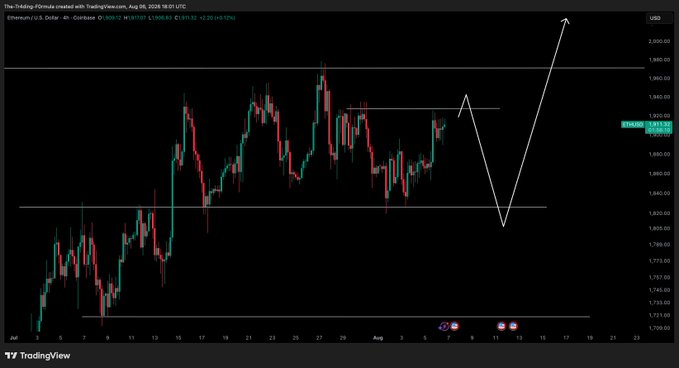Click the 1,805.00 price axis label
Viewport: 679px width, 368px height.
659,228
